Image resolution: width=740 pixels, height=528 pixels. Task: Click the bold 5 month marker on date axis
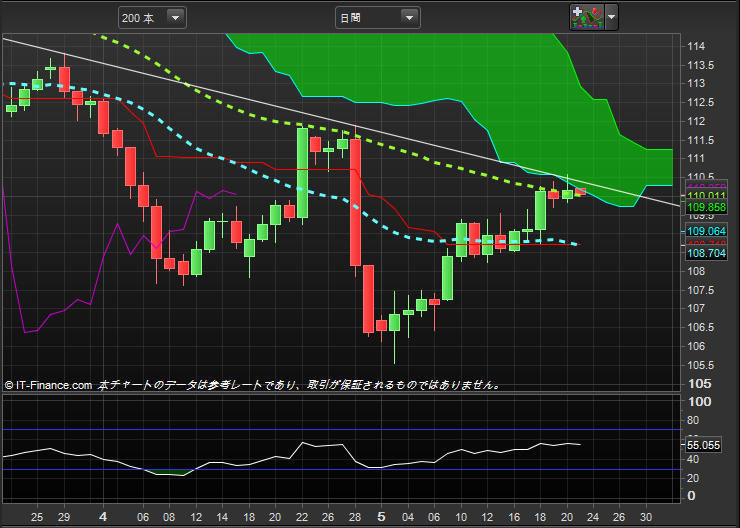pyautogui.click(x=381, y=517)
